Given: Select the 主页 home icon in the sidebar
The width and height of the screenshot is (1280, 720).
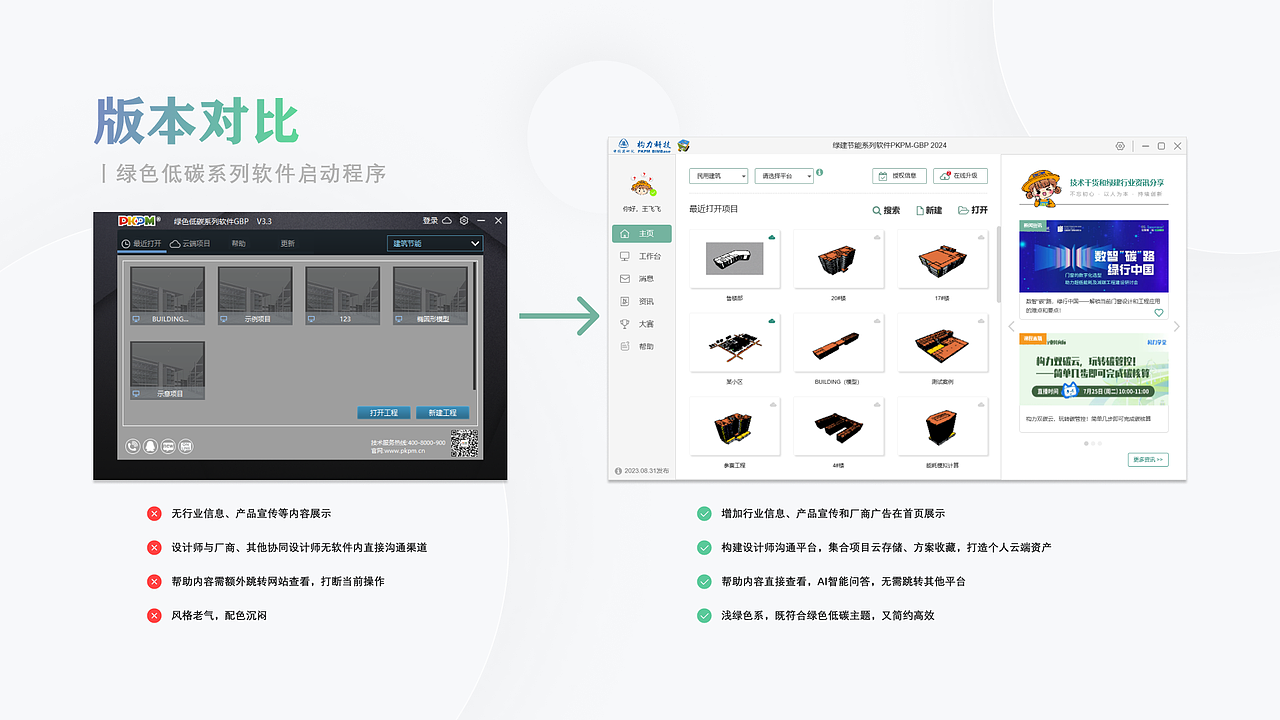Looking at the screenshot, I should pyautogui.click(x=624, y=233).
